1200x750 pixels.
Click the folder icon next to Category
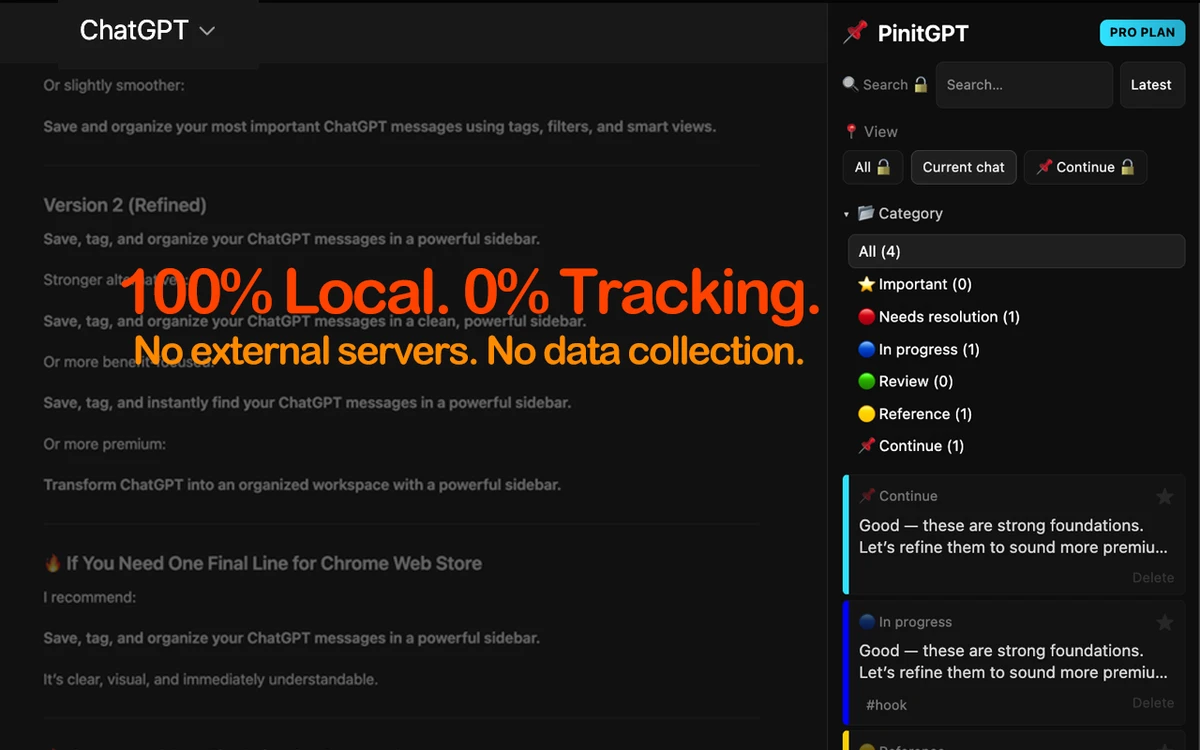pos(866,213)
